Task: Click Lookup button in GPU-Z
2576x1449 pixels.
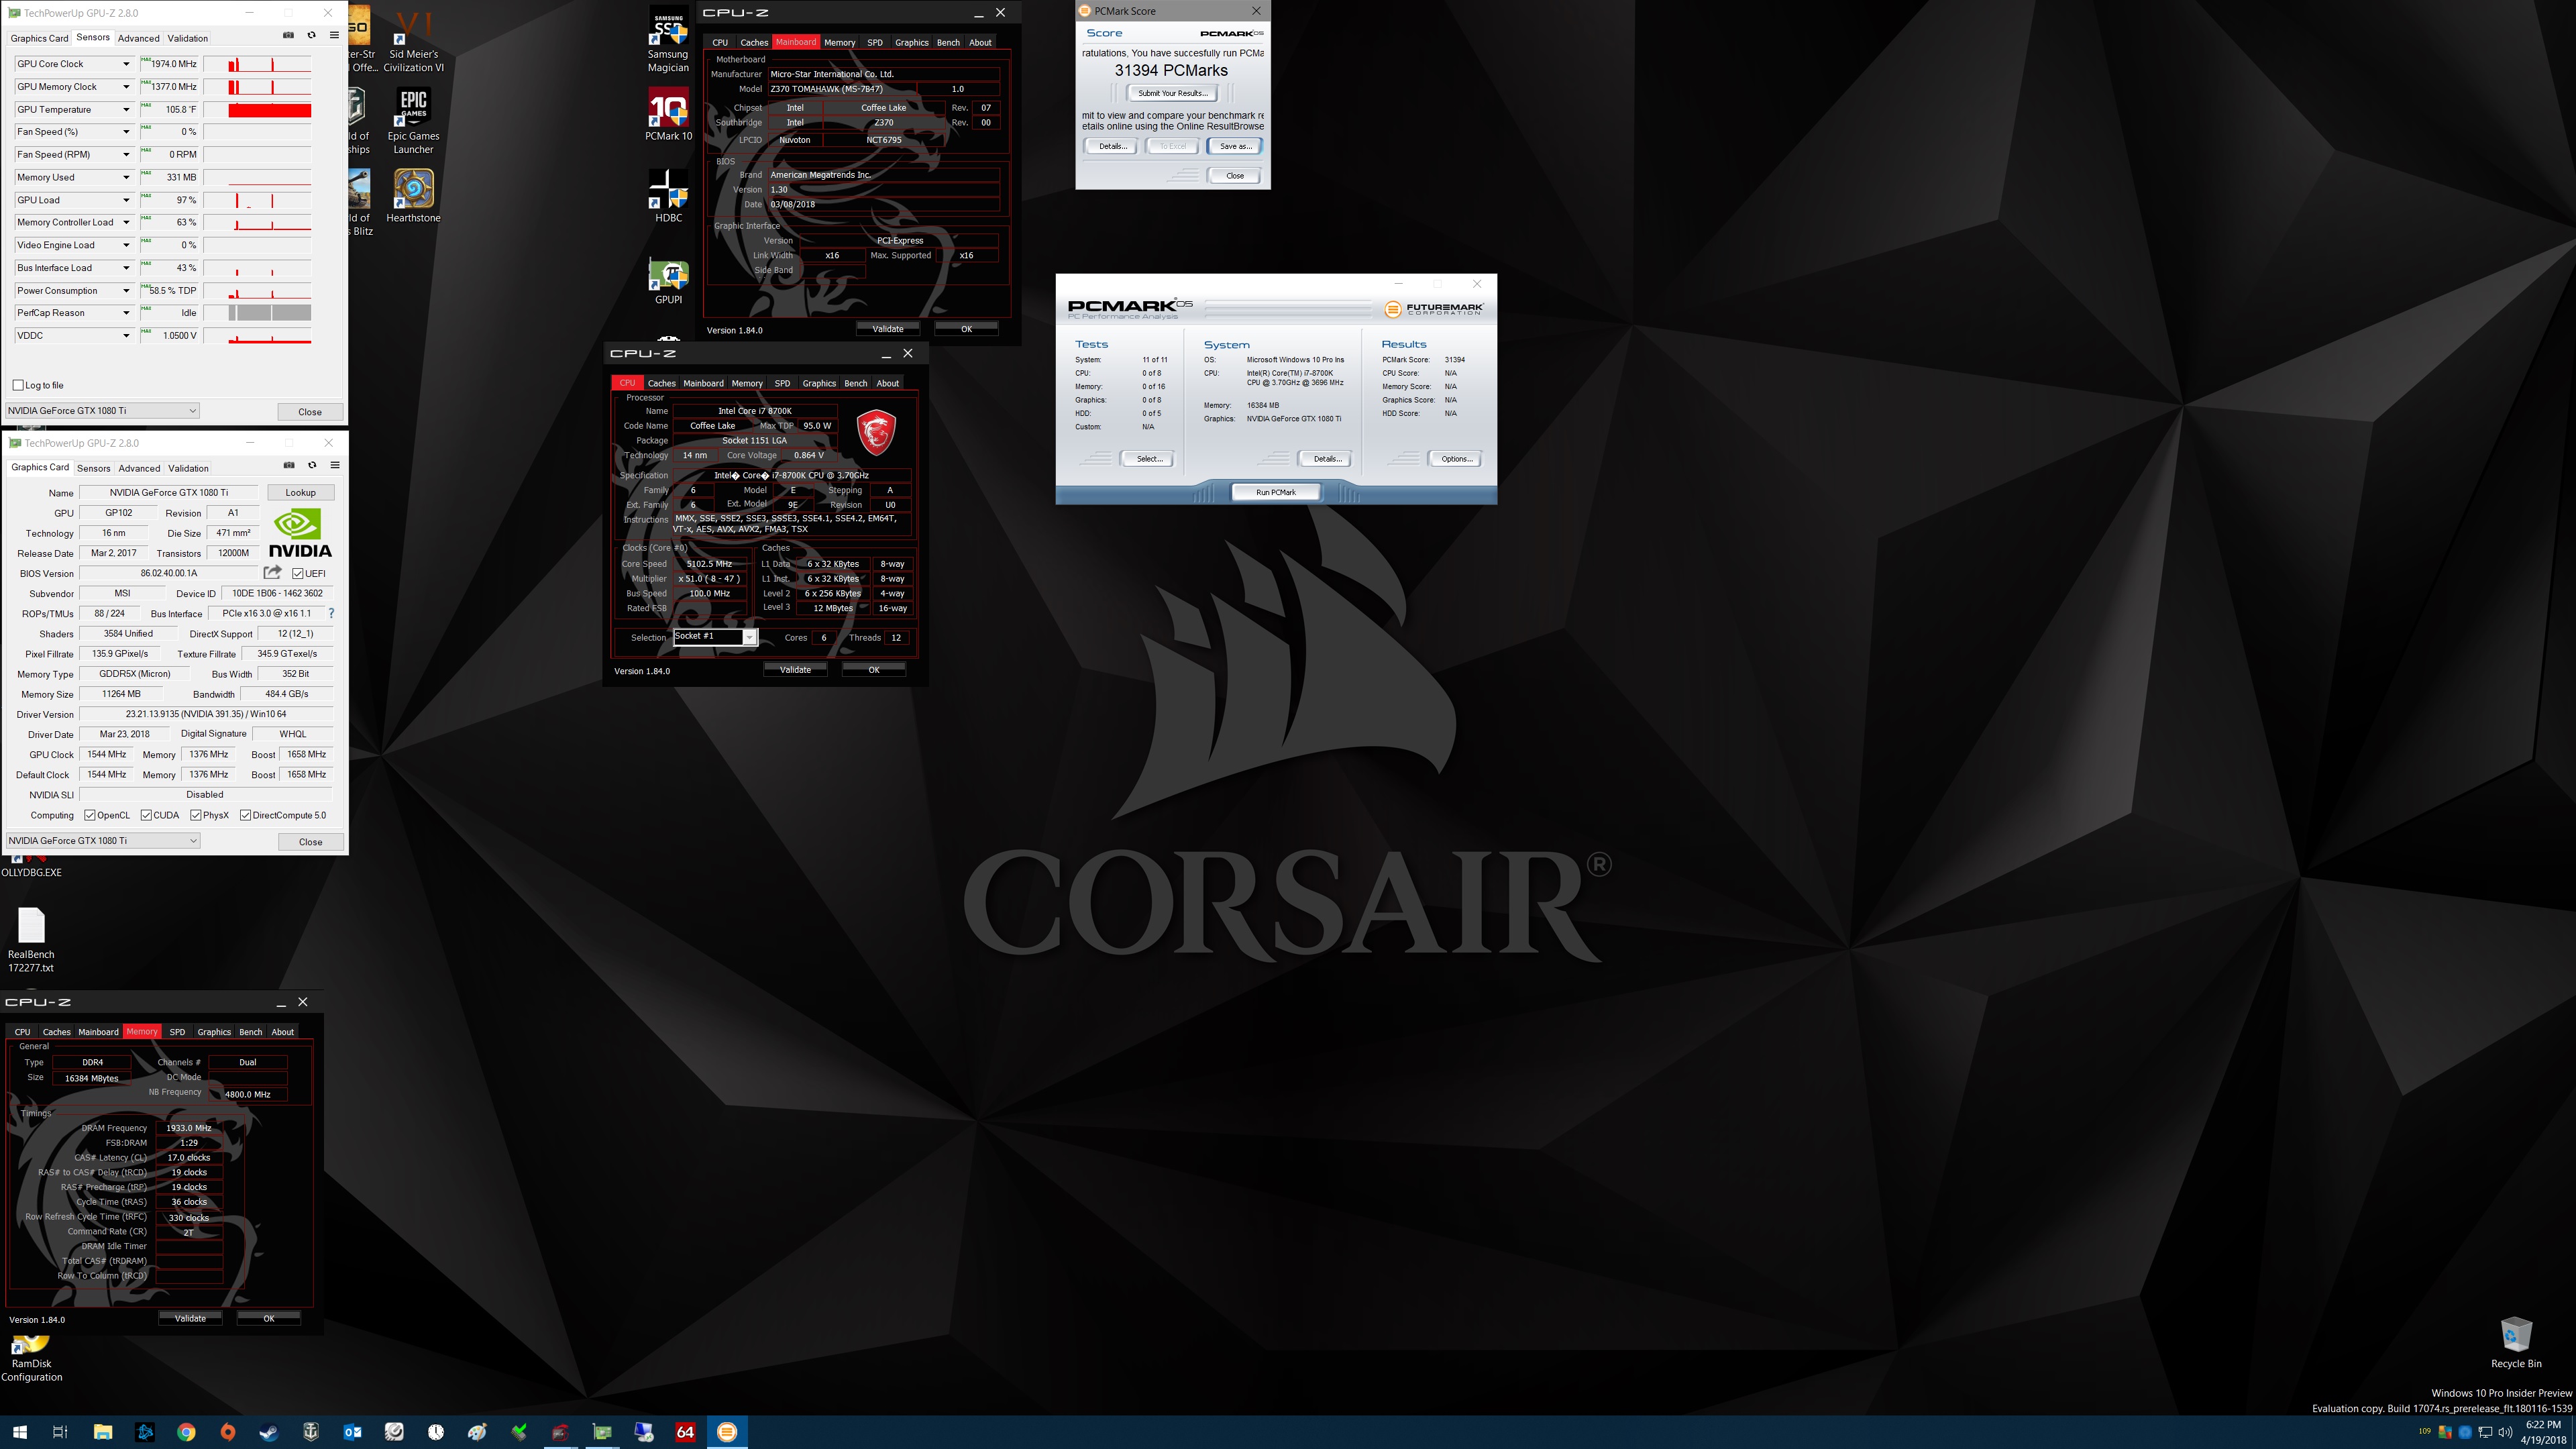Action: pyautogui.click(x=300, y=492)
